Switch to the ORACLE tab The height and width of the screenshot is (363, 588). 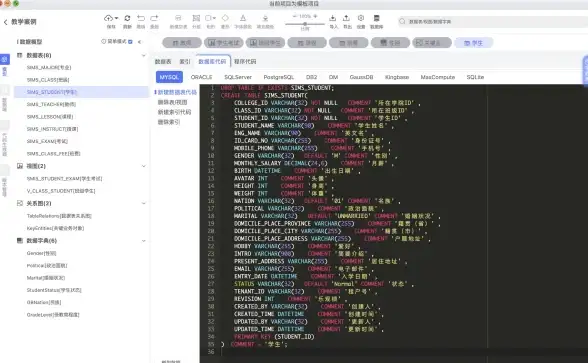click(201, 77)
